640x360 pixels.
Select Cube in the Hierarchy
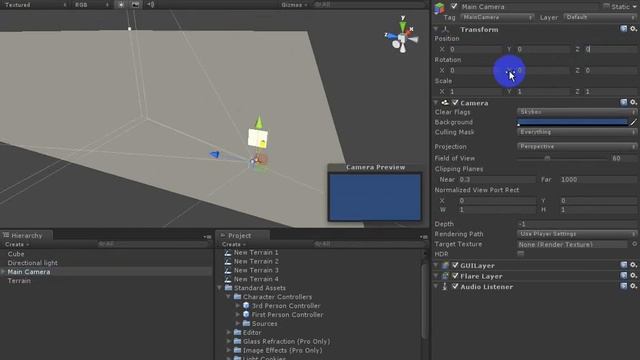[16, 254]
